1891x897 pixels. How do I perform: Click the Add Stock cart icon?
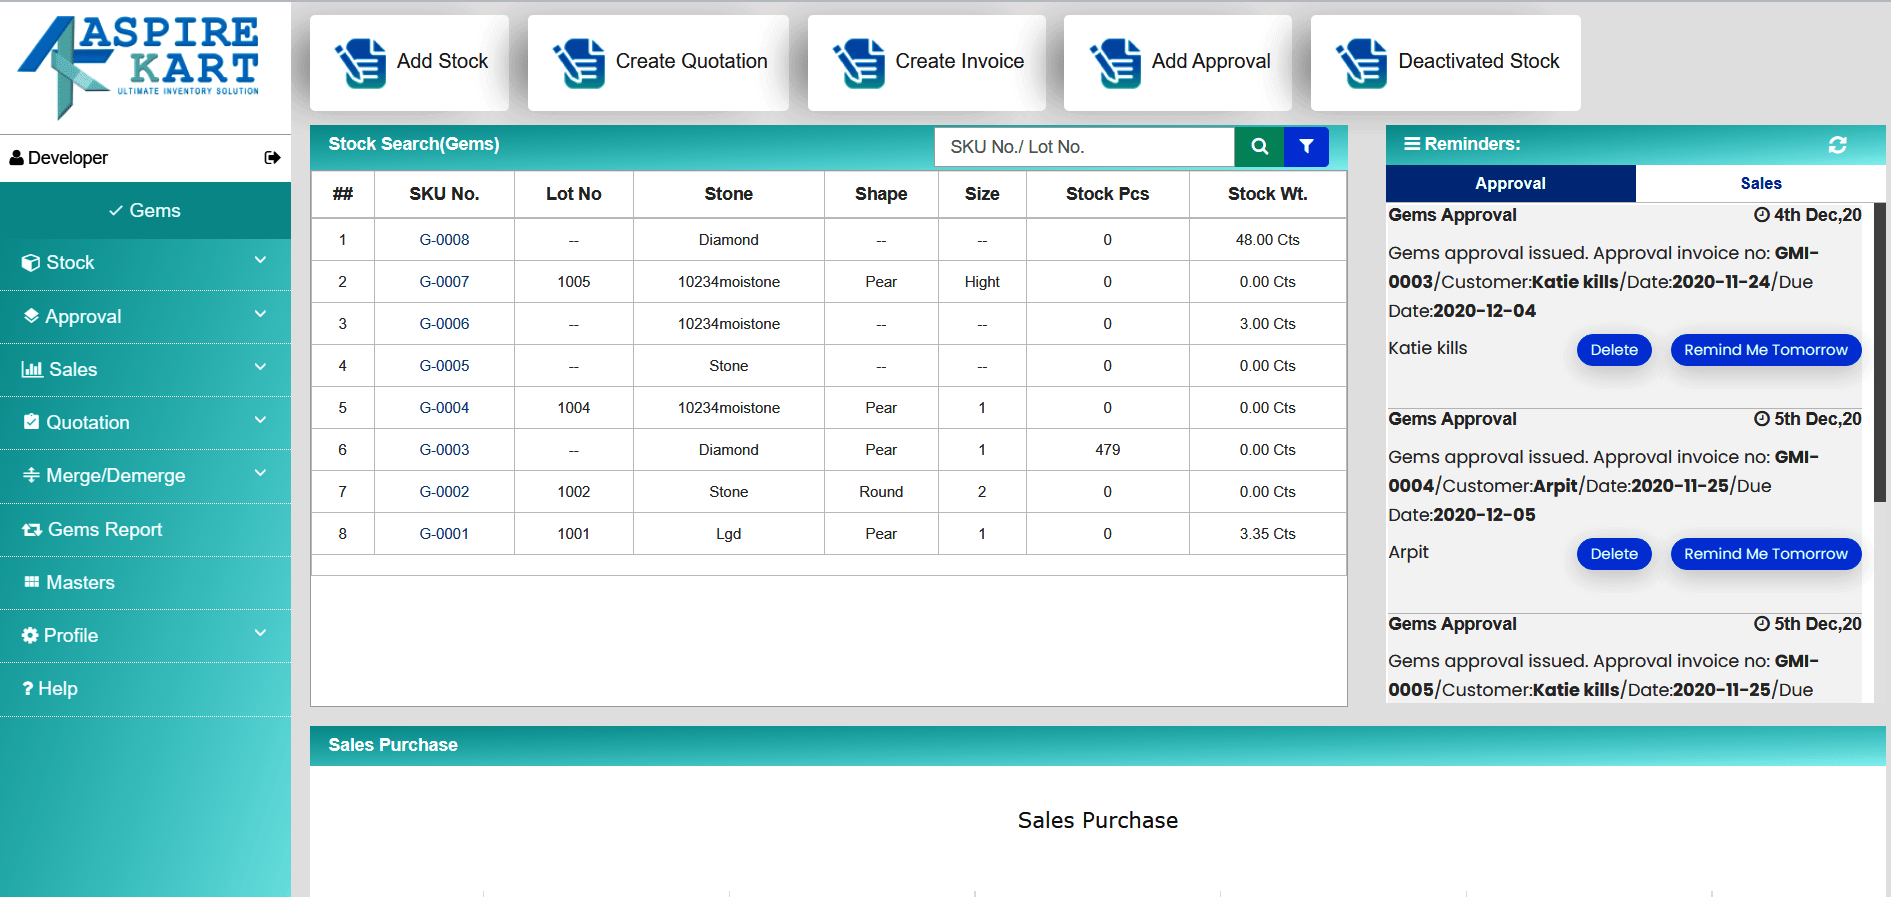(x=360, y=63)
